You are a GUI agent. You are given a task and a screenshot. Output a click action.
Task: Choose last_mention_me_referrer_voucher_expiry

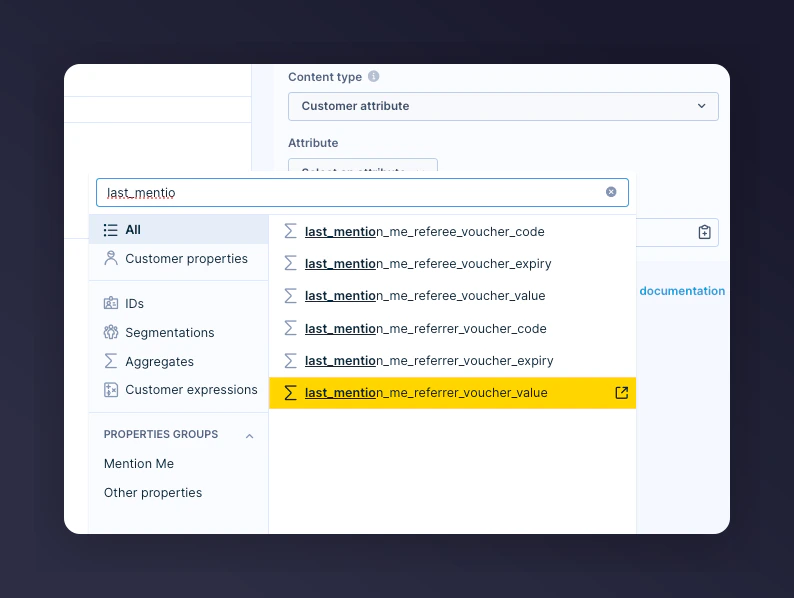(452, 361)
